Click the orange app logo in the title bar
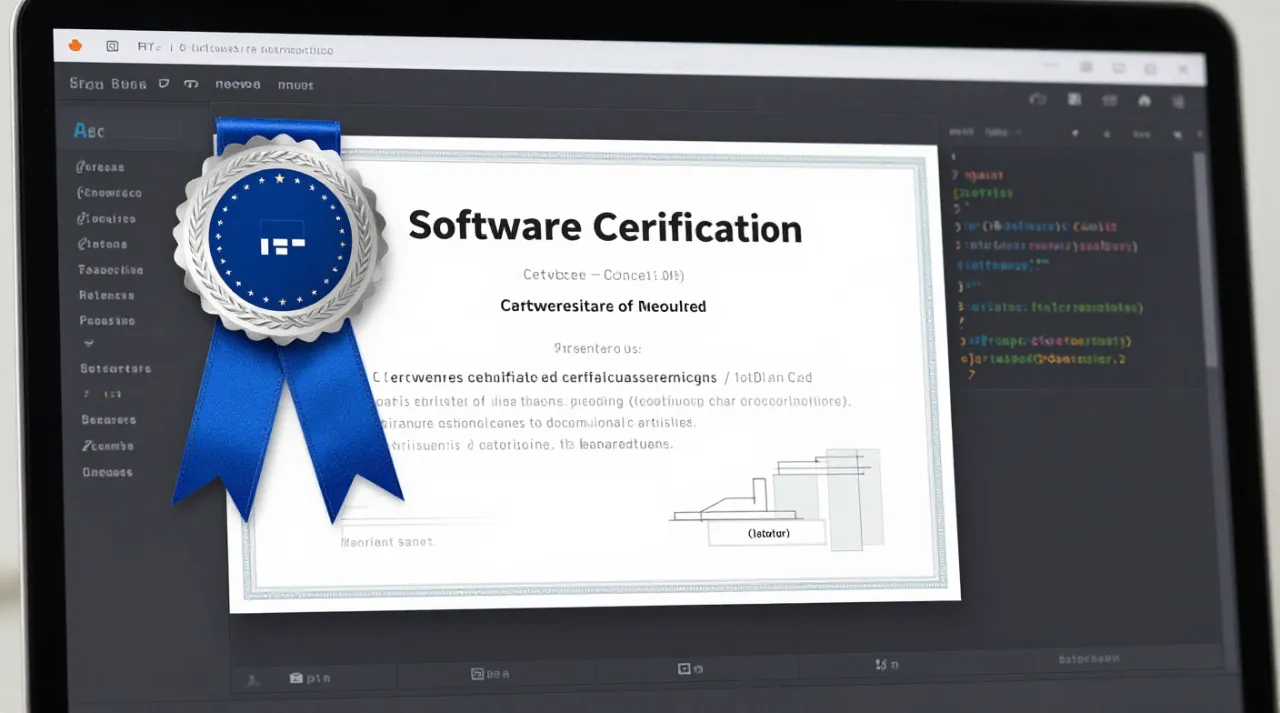 (x=74, y=45)
